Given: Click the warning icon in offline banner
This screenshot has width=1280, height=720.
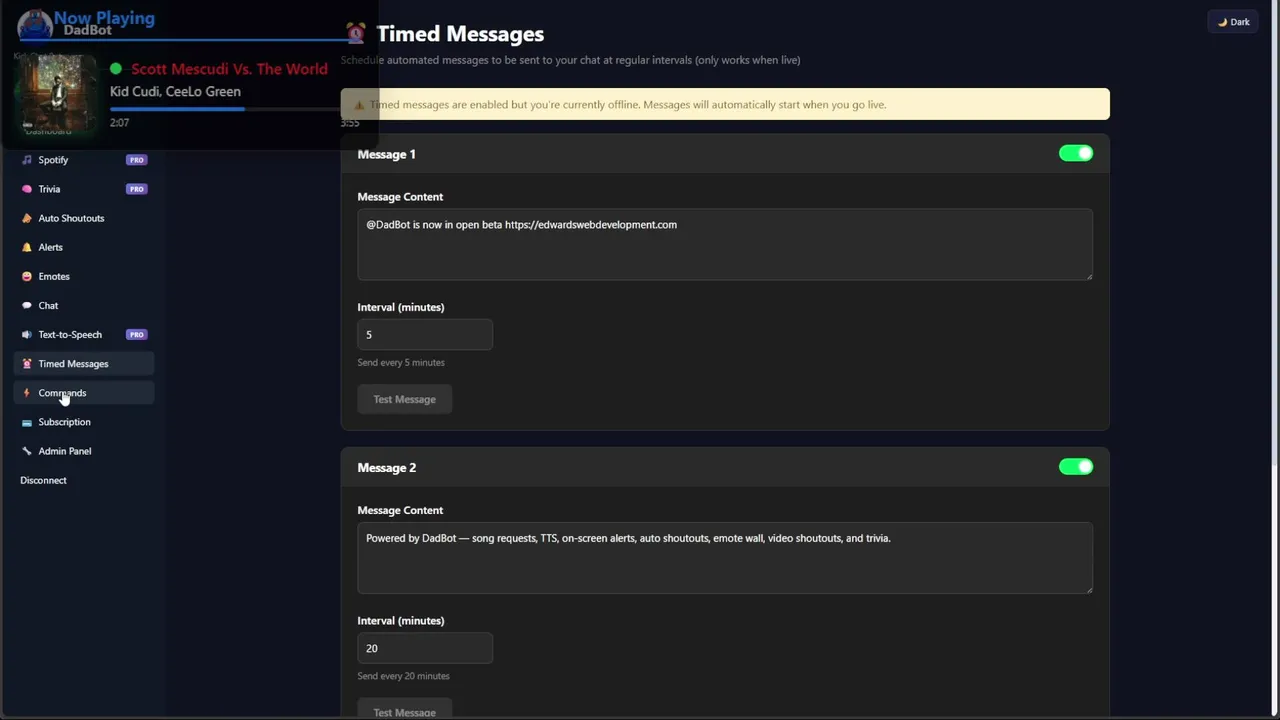Looking at the screenshot, I should click(359, 104).
